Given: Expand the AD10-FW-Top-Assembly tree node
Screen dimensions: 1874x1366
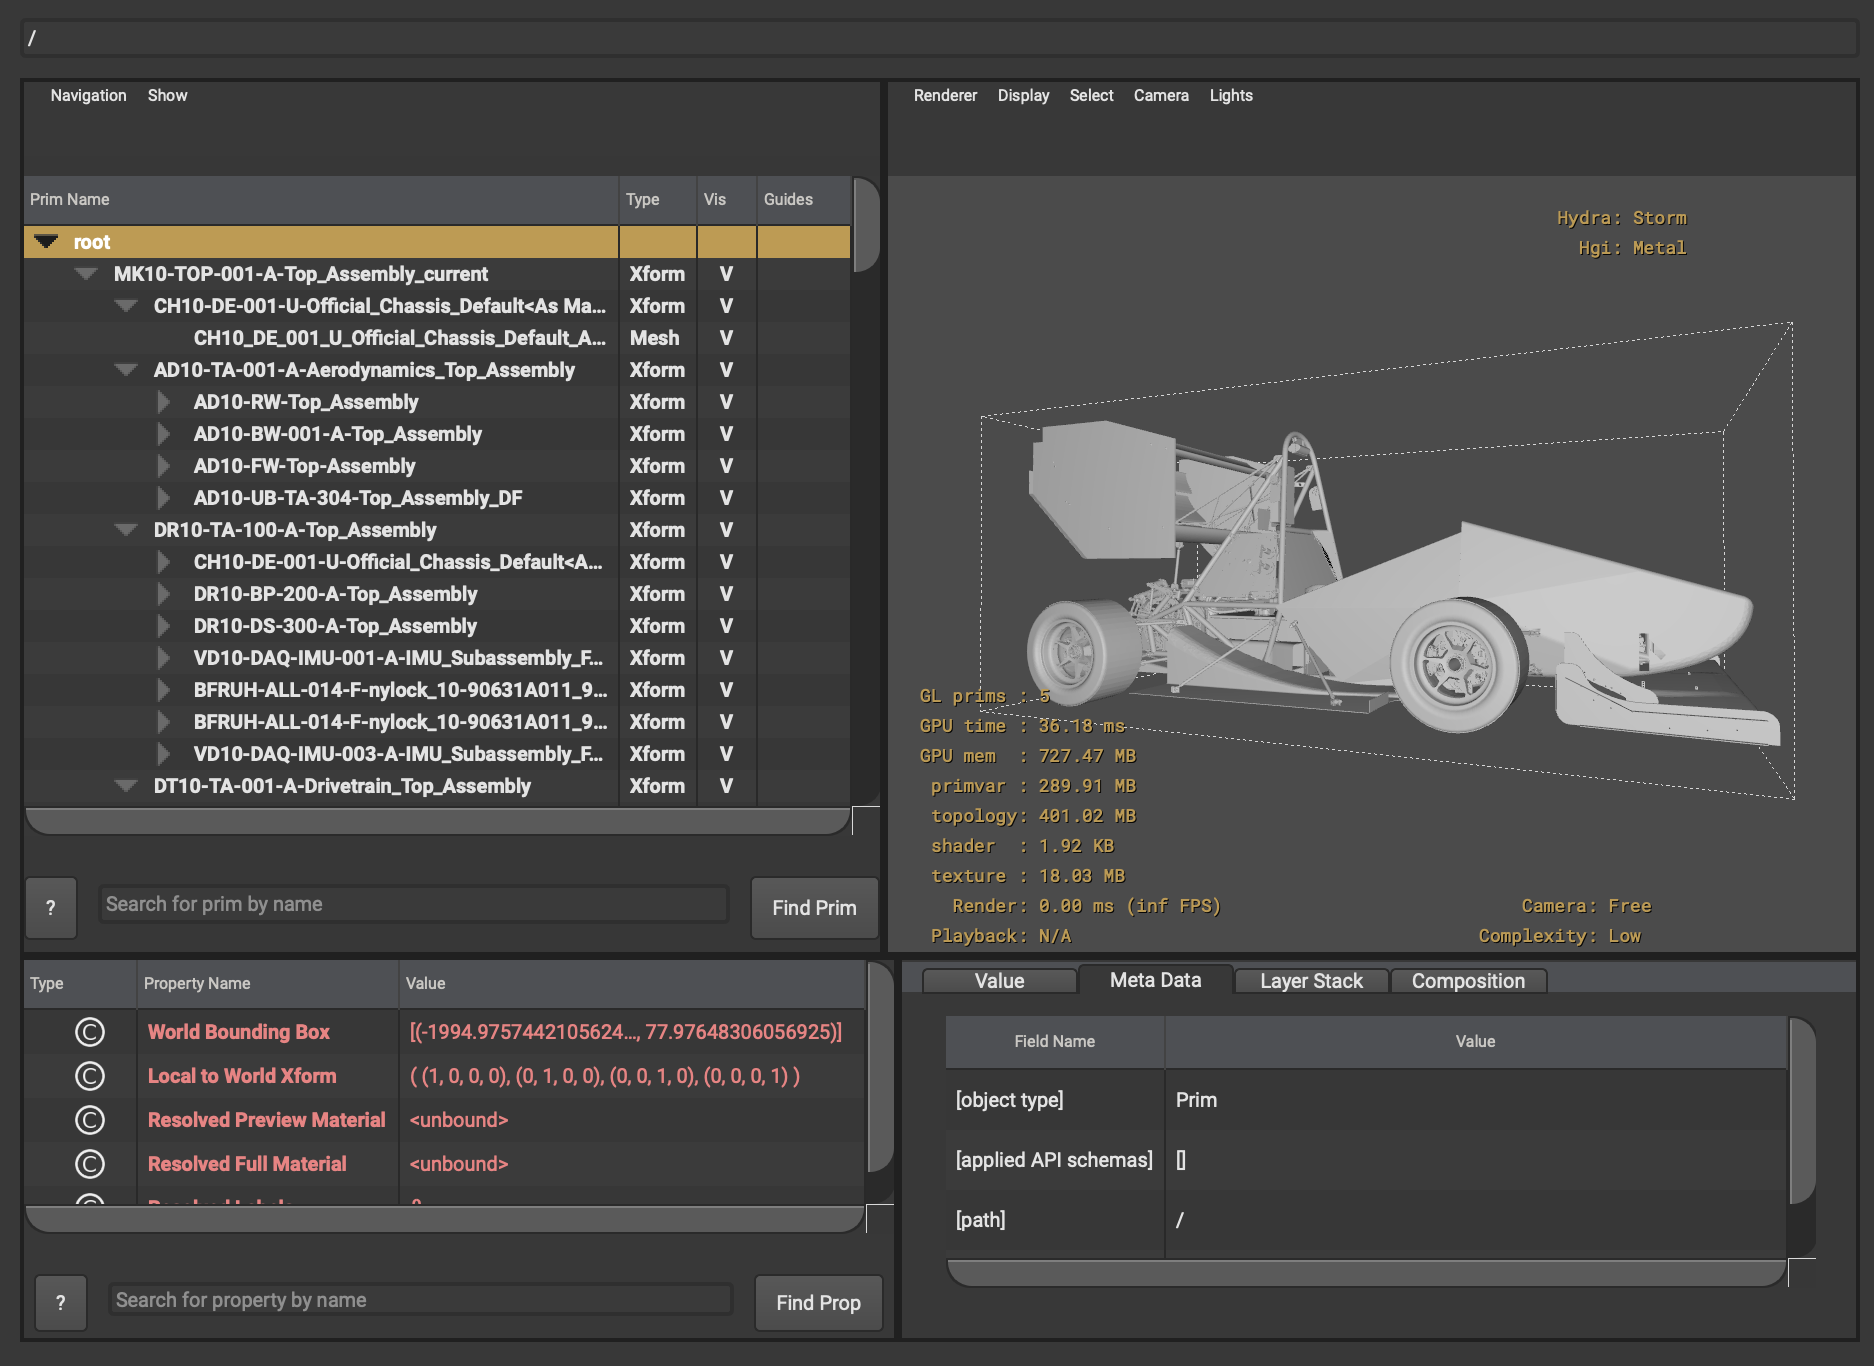Looking at the screenshot, I should (164, 466).
